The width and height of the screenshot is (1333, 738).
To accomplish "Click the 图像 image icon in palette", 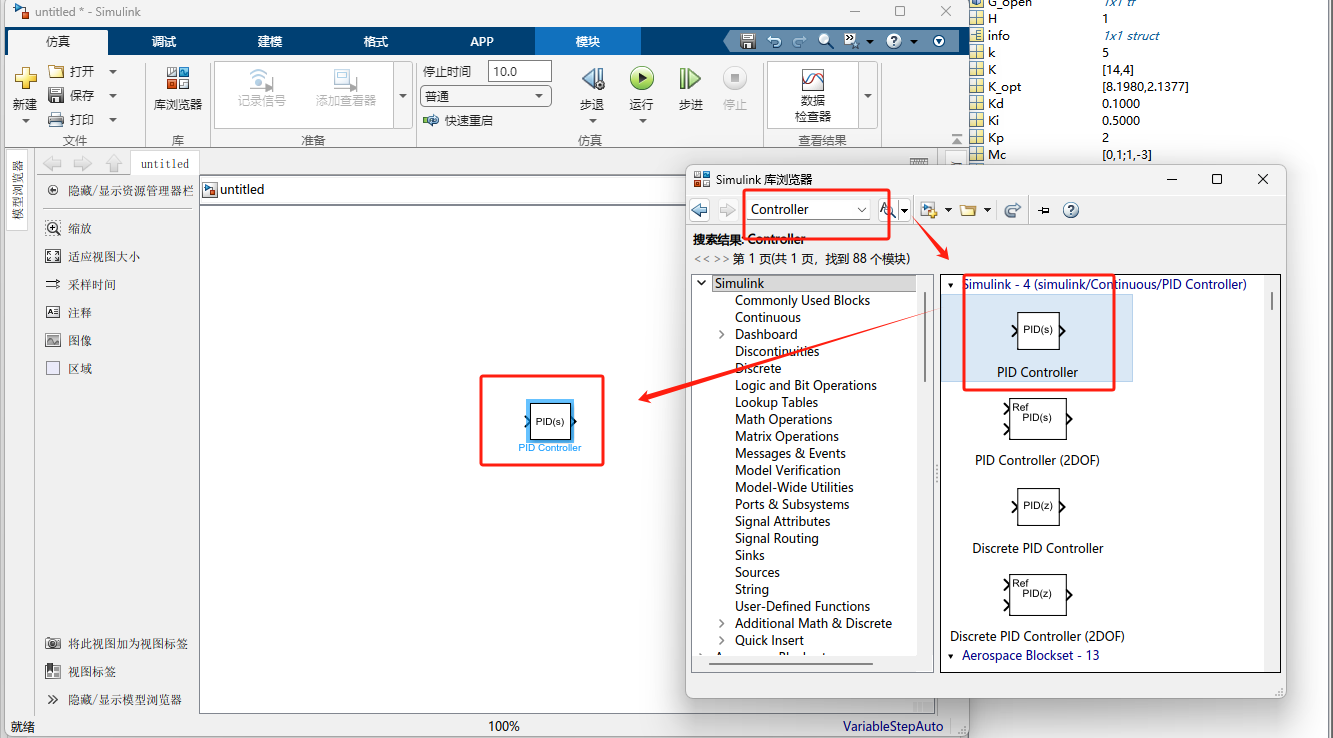I will pyautogui.click(x=53, y=340).
